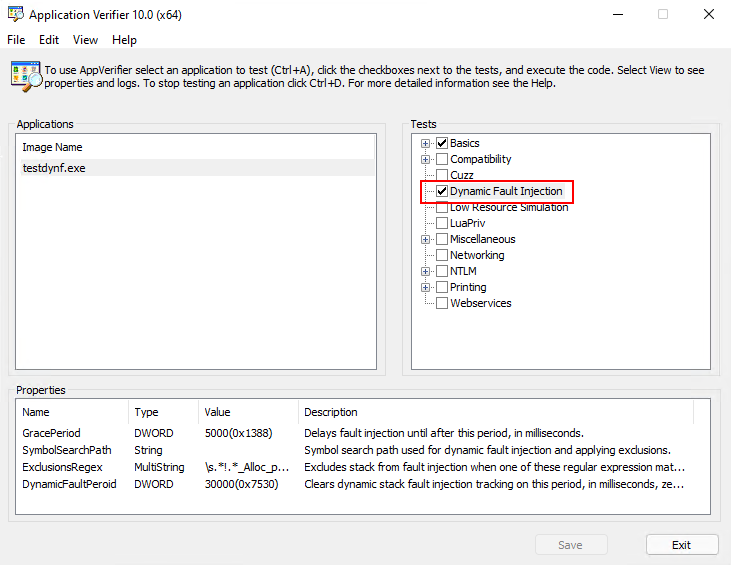Click the AppVerifier magnifier info icon
The height and width of the screenshot is (565, 731).
click(x=26, y=76)
